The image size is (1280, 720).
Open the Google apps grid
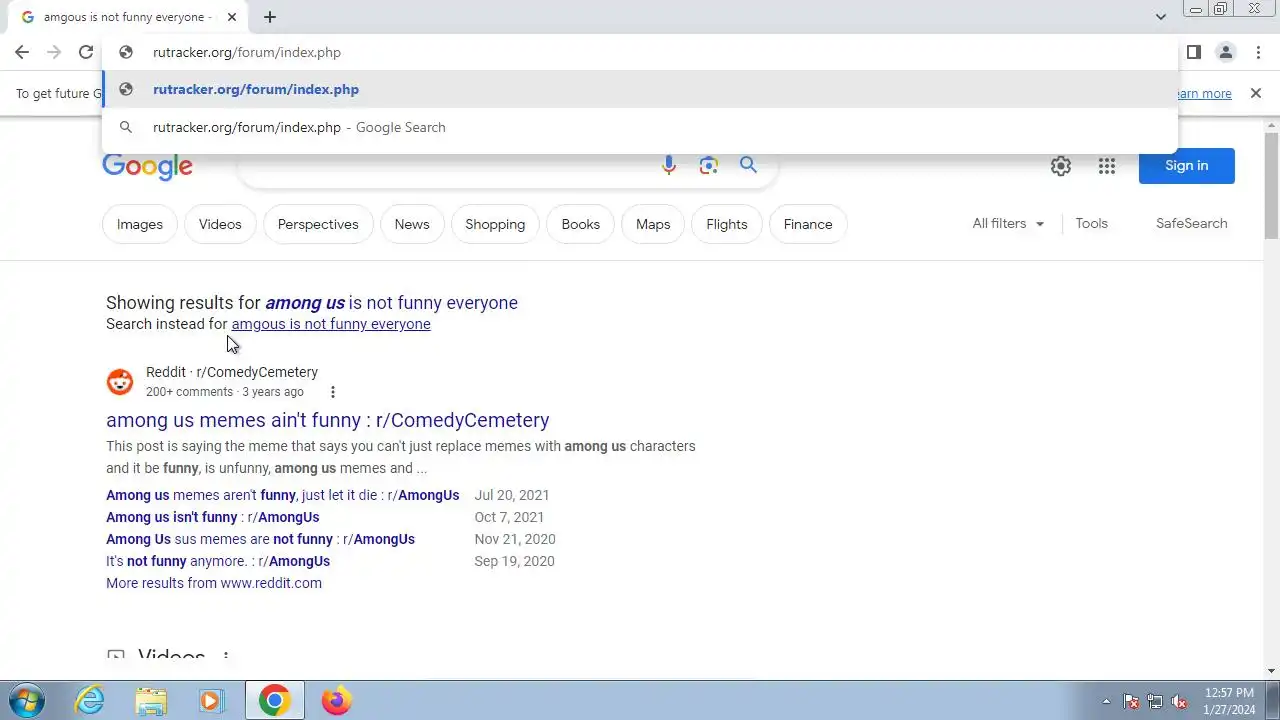[1106, 166]
